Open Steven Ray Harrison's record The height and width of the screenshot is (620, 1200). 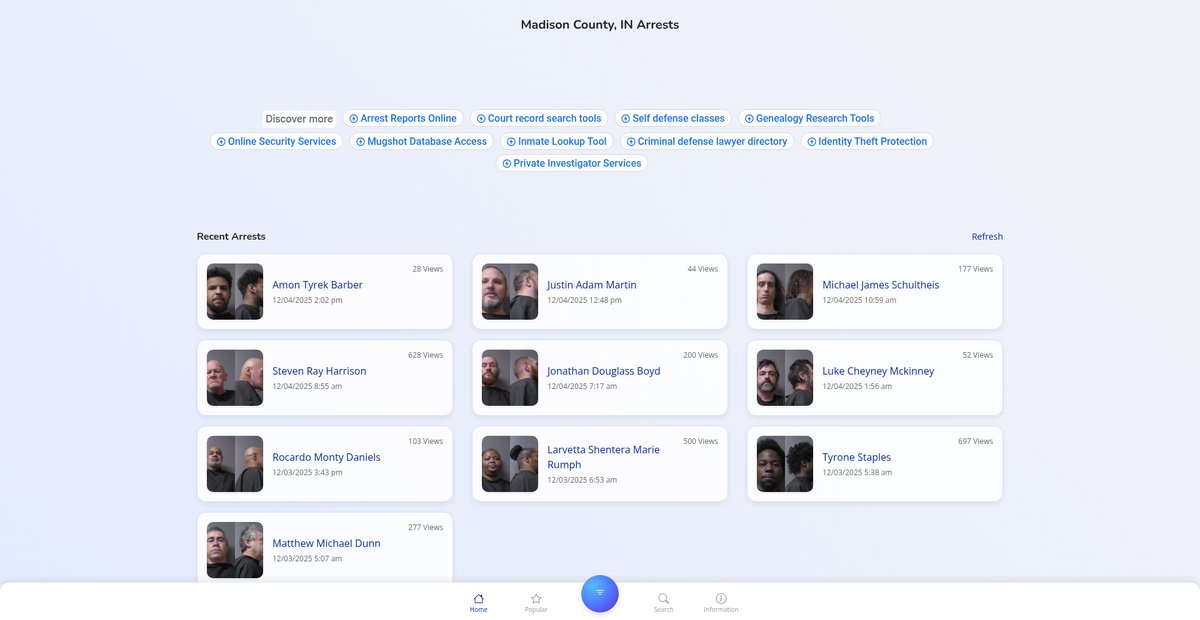point(325,377)
